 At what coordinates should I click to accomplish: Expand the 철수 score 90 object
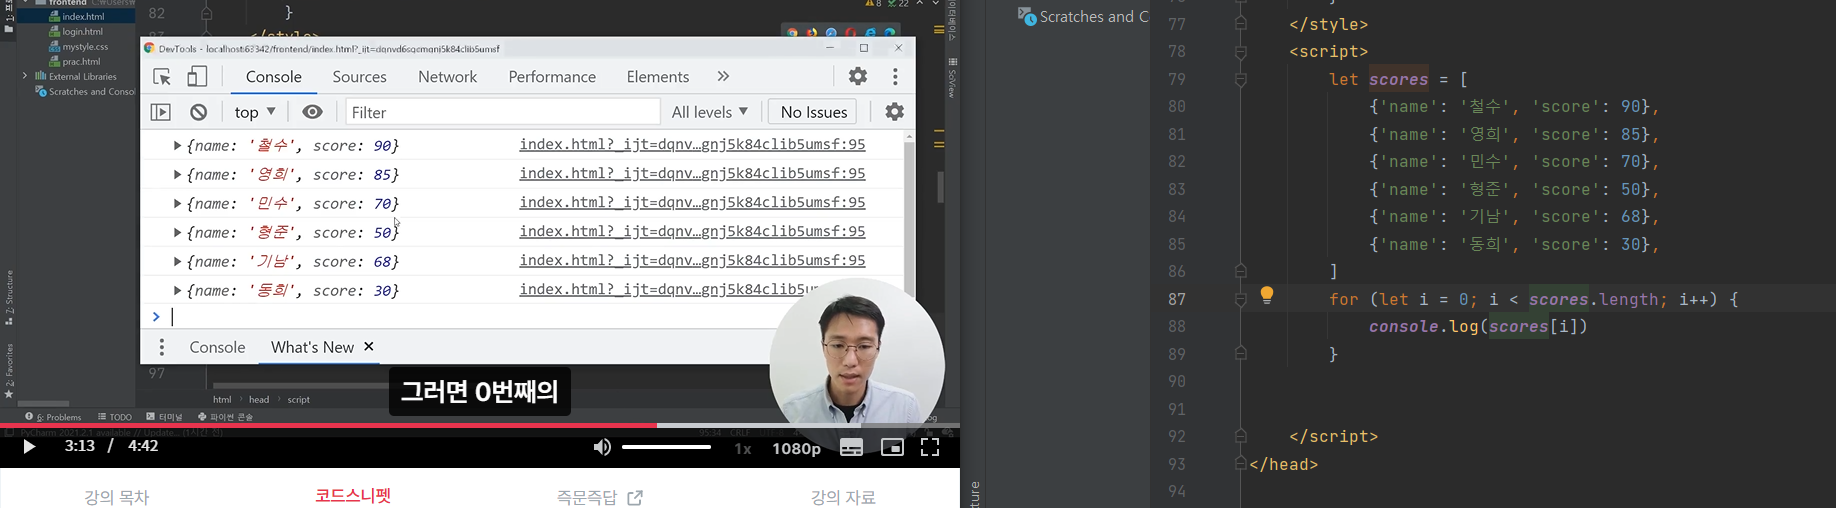click(177, 146)
